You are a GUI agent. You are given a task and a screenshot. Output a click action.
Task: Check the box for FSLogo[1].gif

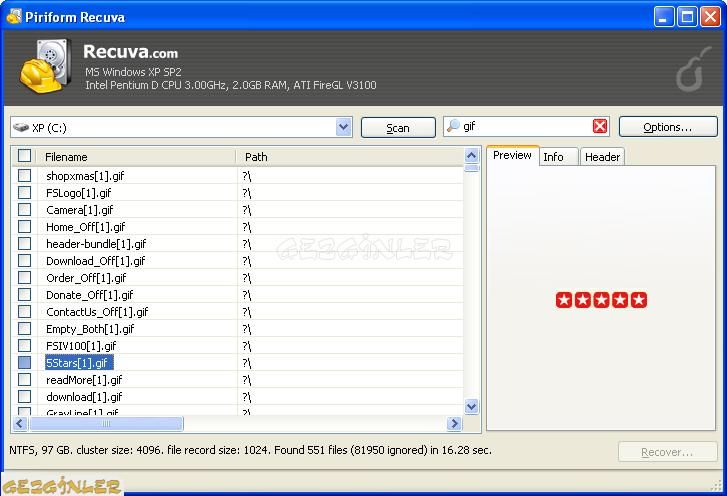pos(24,192)
